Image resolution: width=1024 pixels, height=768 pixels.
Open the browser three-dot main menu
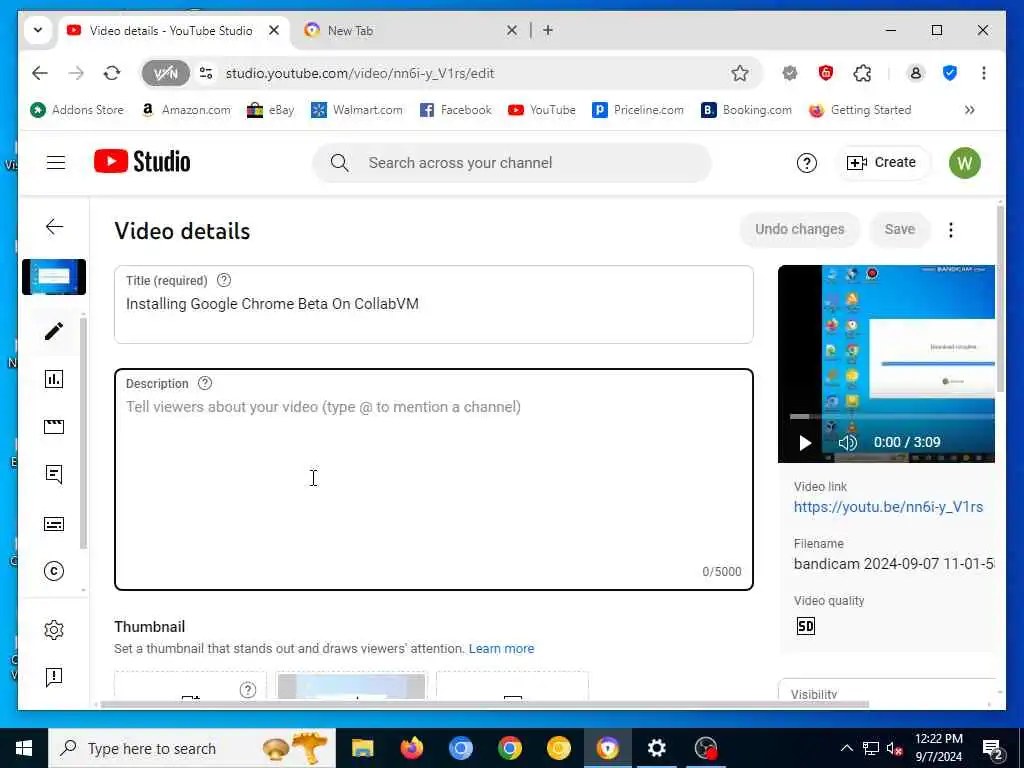coord(984,73)
